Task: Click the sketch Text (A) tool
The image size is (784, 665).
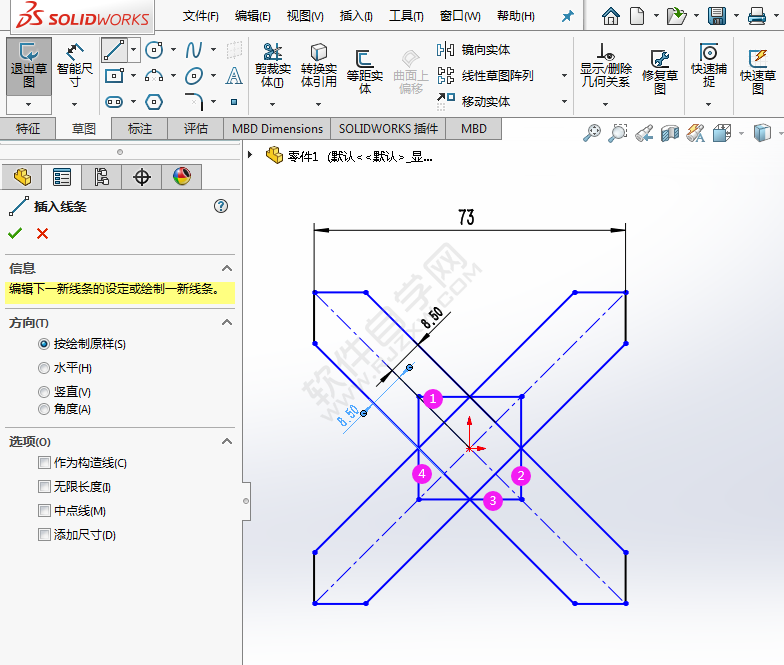Action: click(234, 76)
